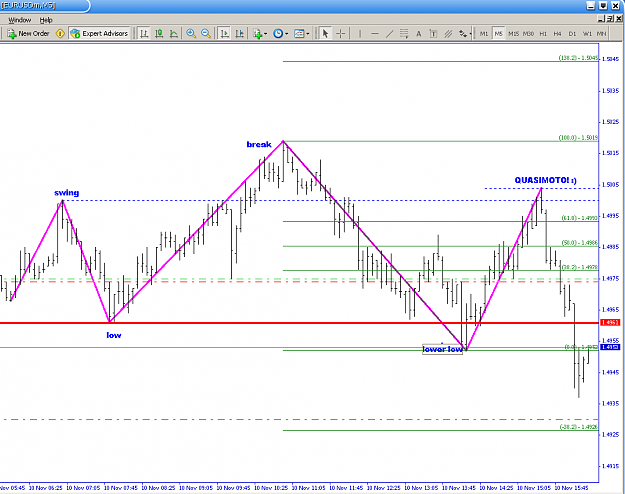
Task: Switch timeframe to H1
Action: pos(543,33)
